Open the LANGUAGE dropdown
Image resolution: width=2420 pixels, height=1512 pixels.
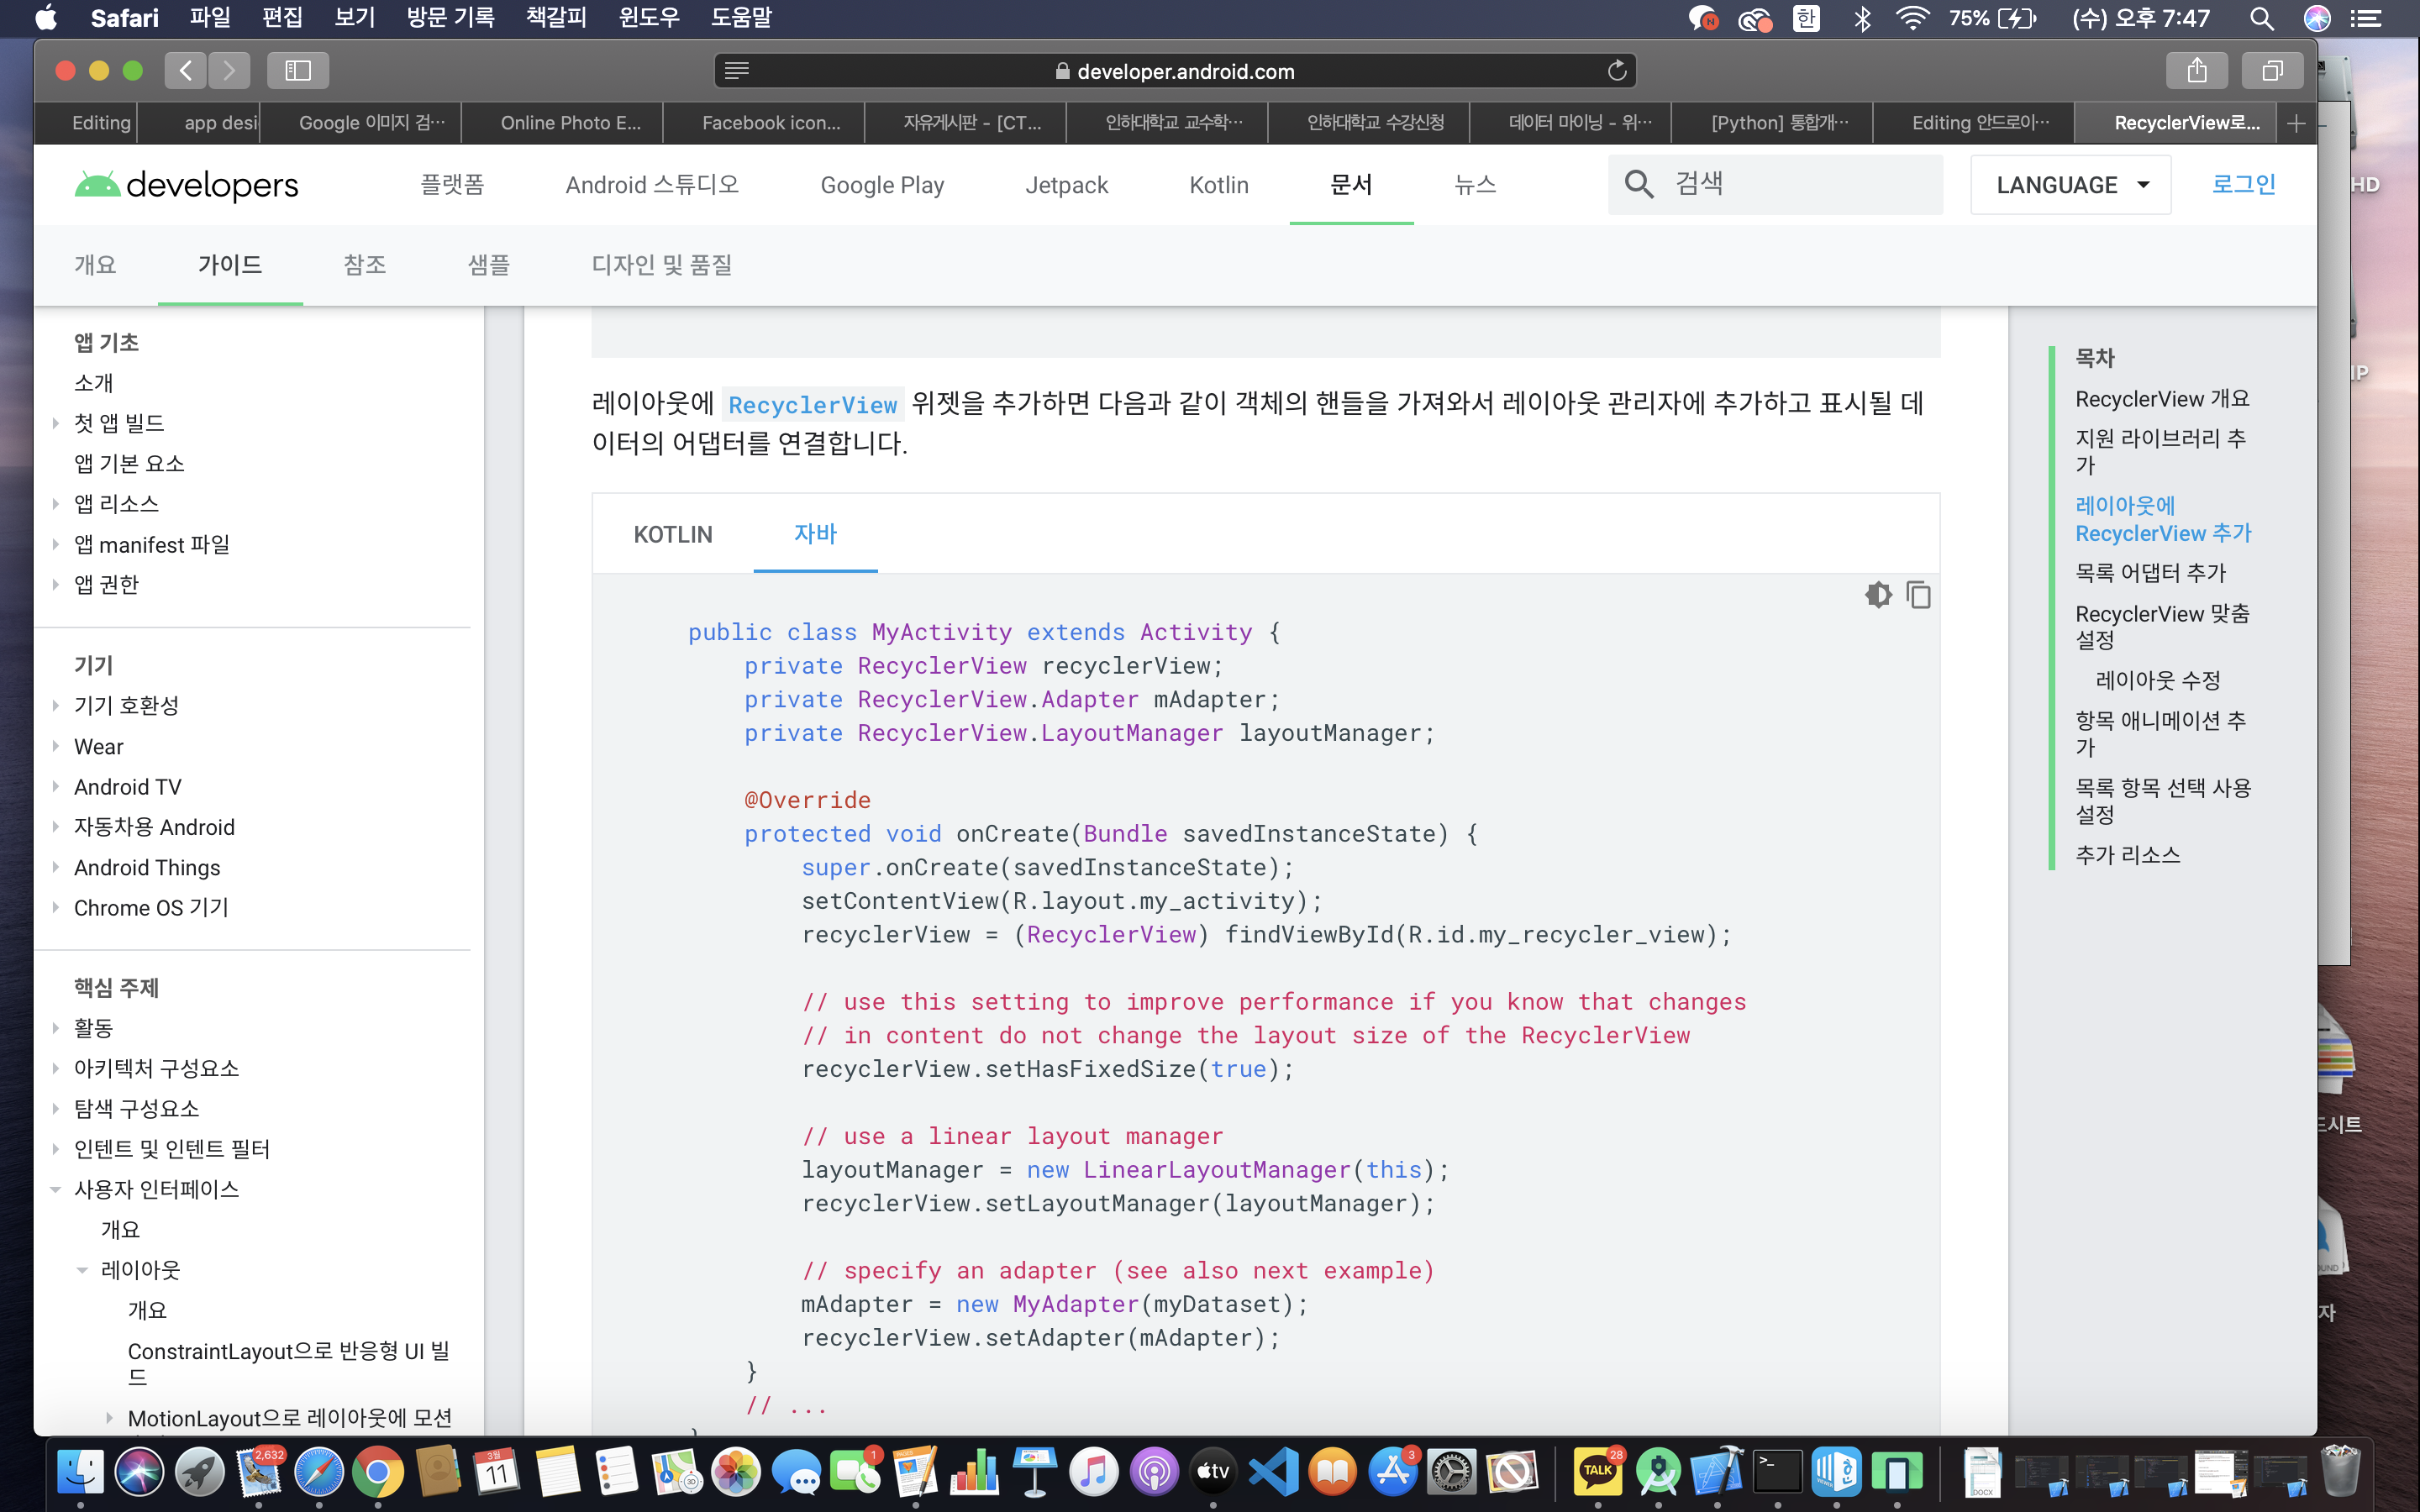(2070, 185)
